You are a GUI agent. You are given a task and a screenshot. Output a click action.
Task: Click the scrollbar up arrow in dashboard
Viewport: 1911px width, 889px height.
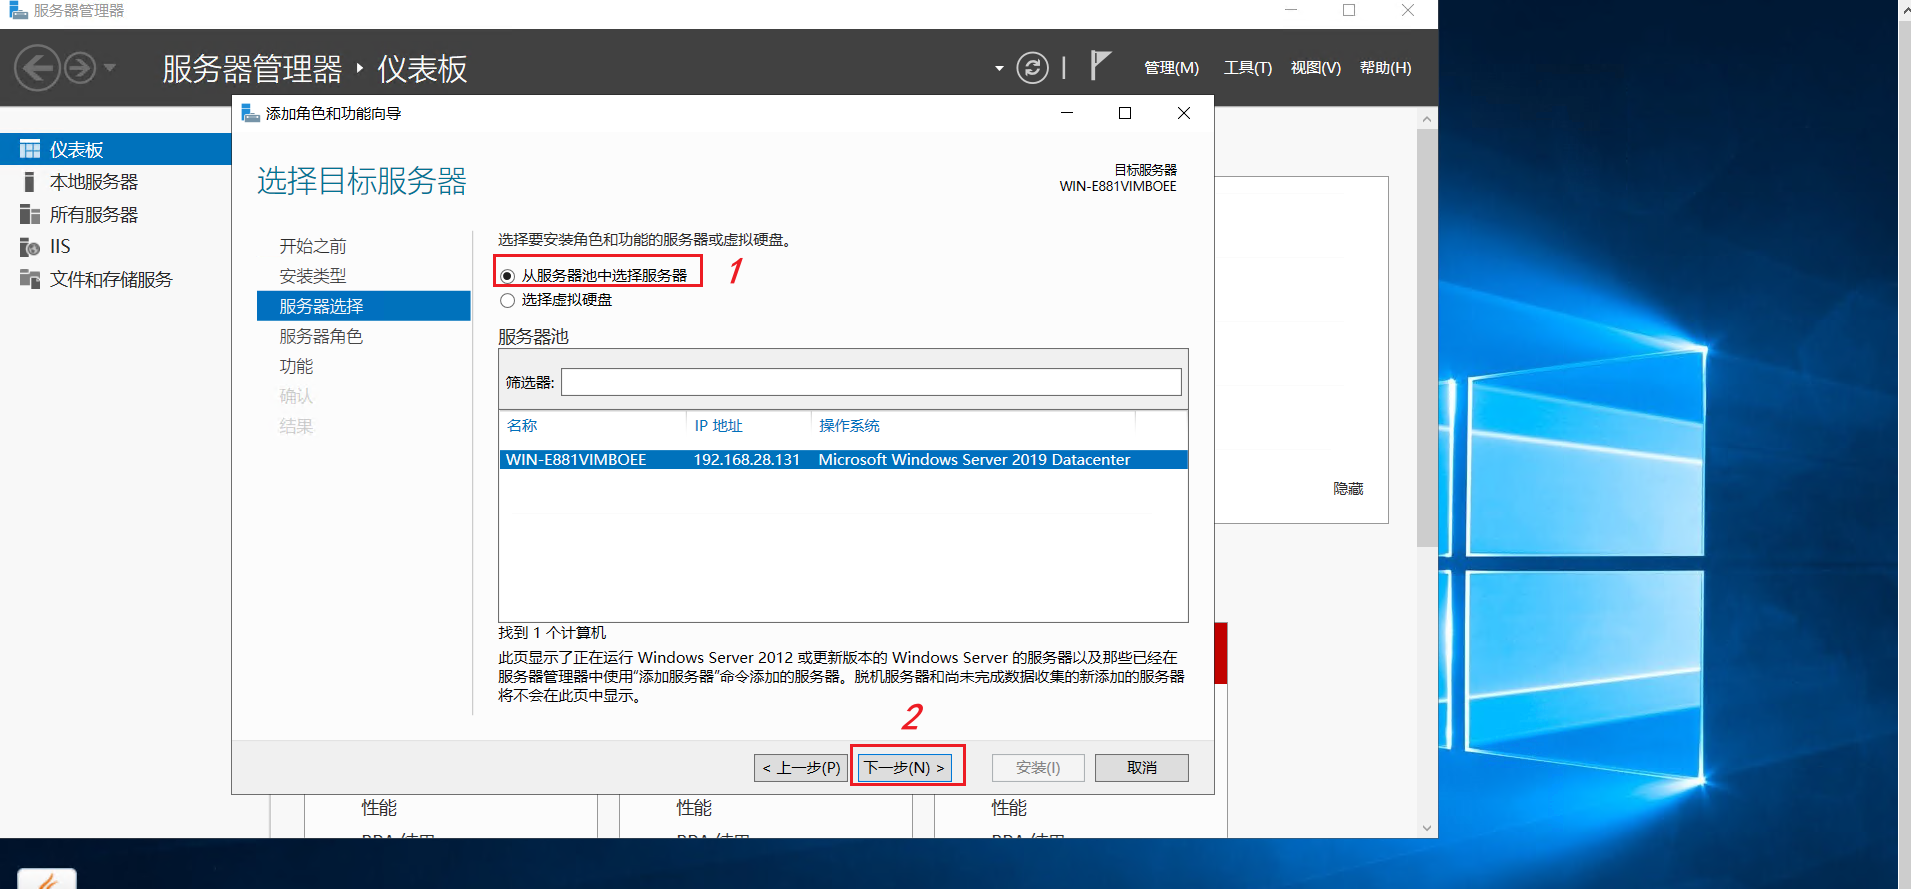coord(1427,119)
